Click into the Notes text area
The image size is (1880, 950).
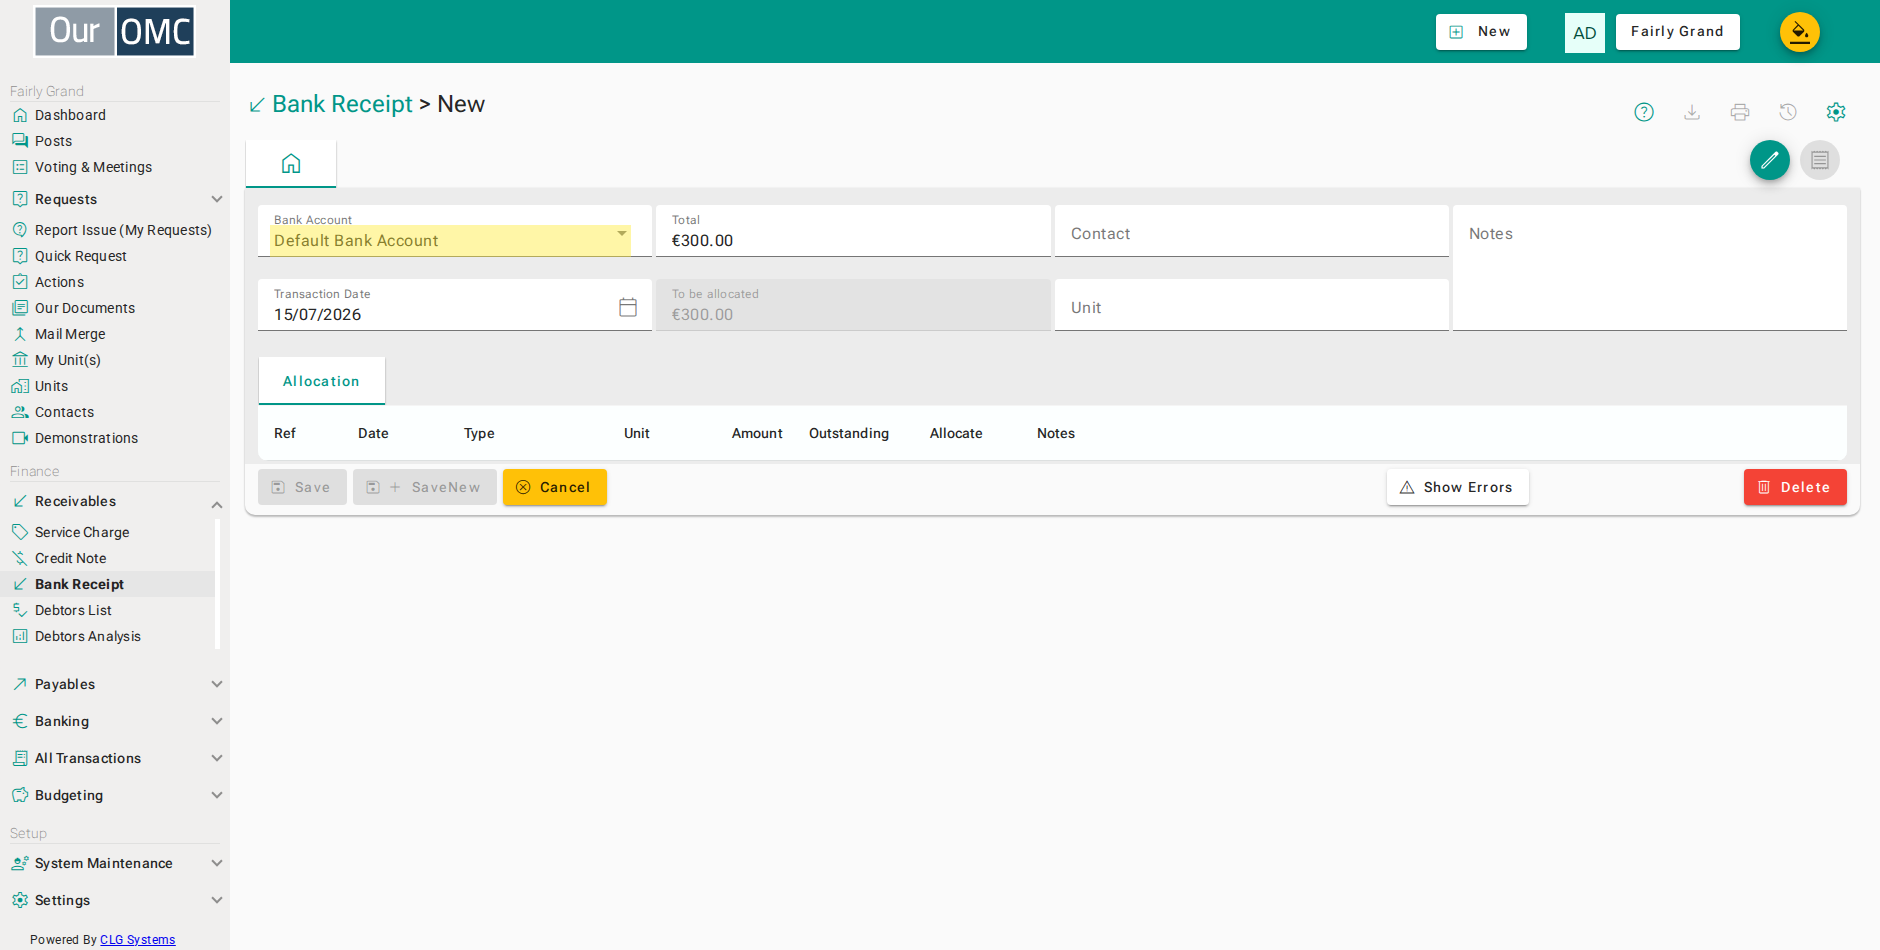point(1650,268)
